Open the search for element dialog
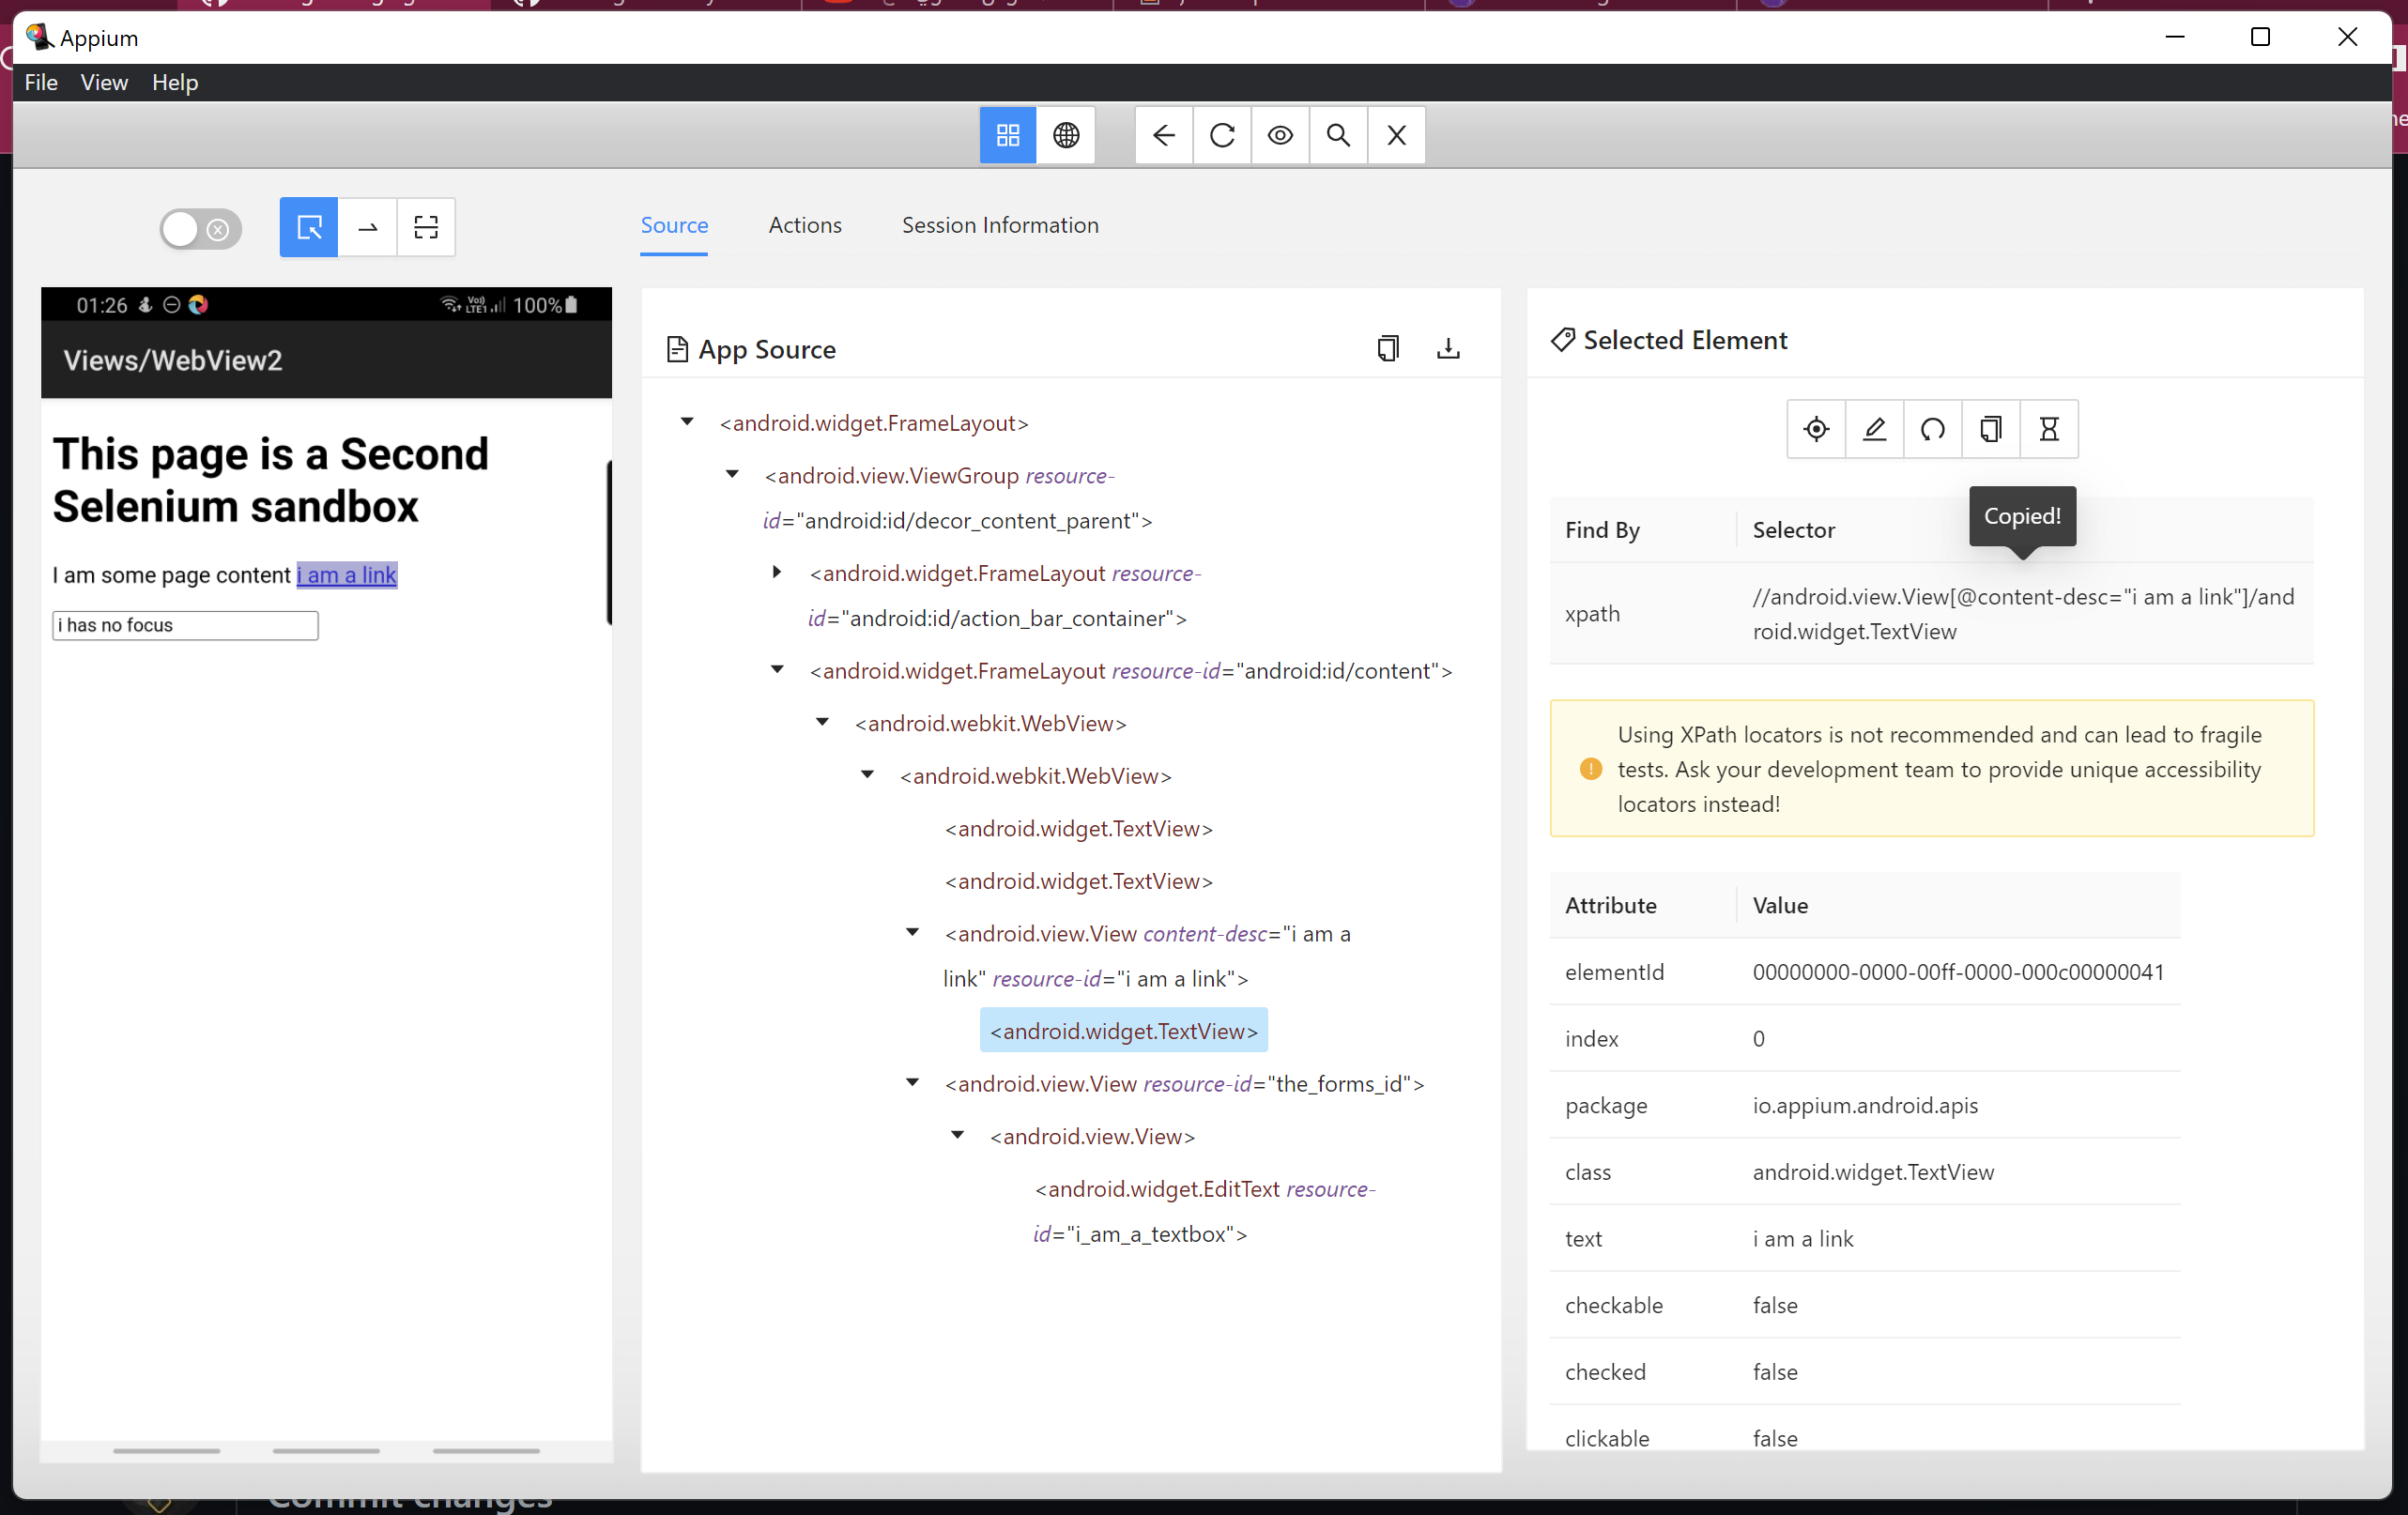The height and width of the screenshot is (1515, 2408). [1338, 135]
